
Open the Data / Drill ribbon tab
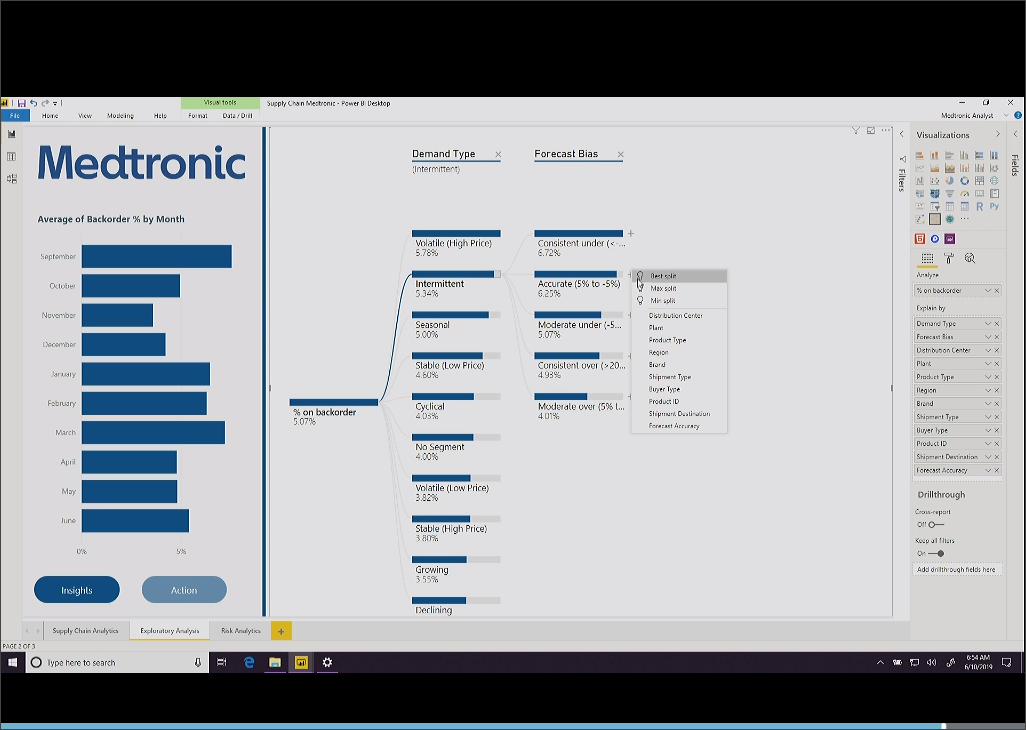[x=238, y=116]
